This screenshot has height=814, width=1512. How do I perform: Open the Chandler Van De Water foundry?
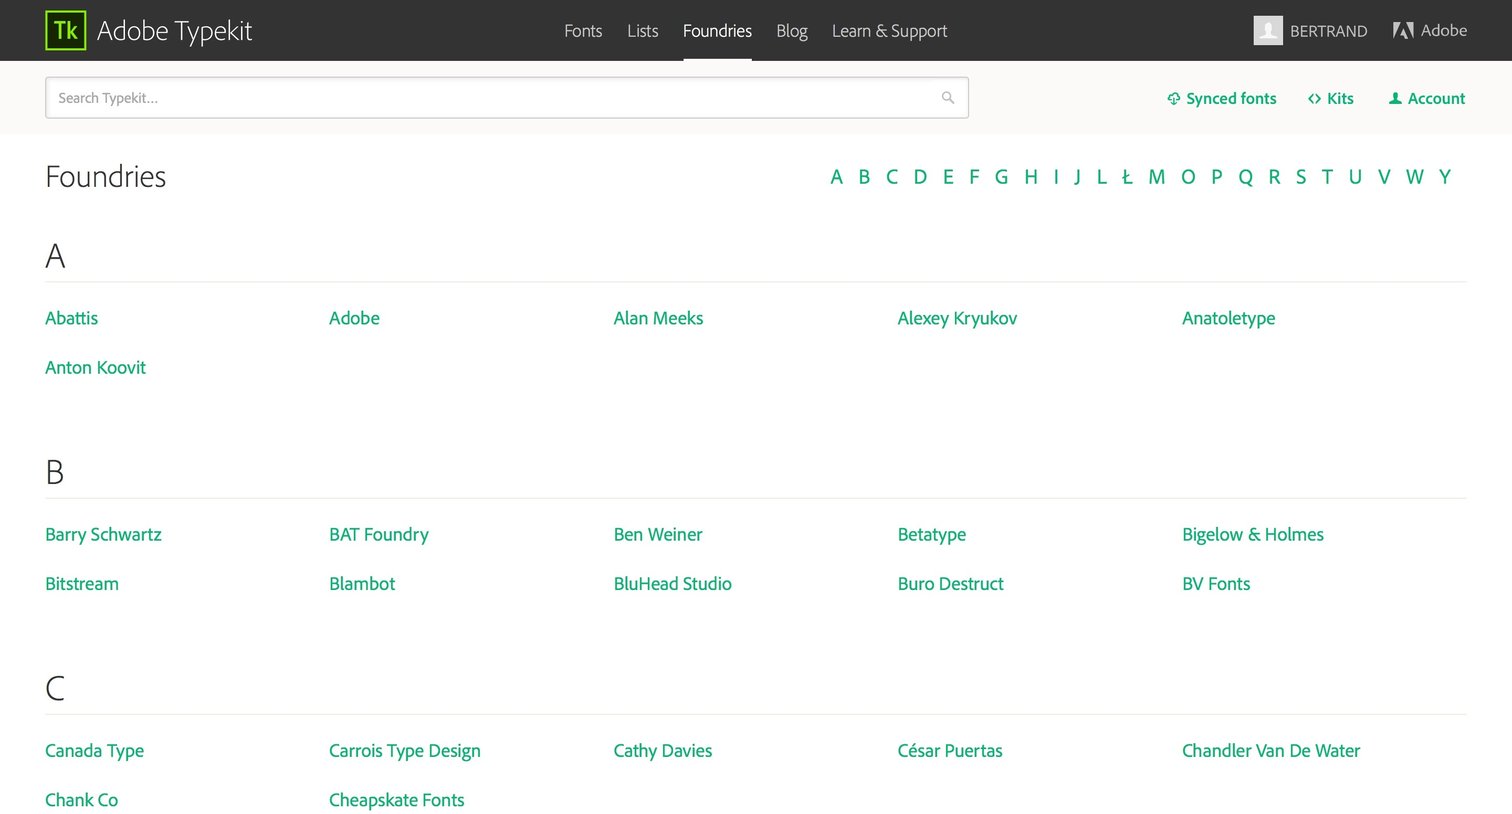pyautogui.click(x=1271, y=751)
